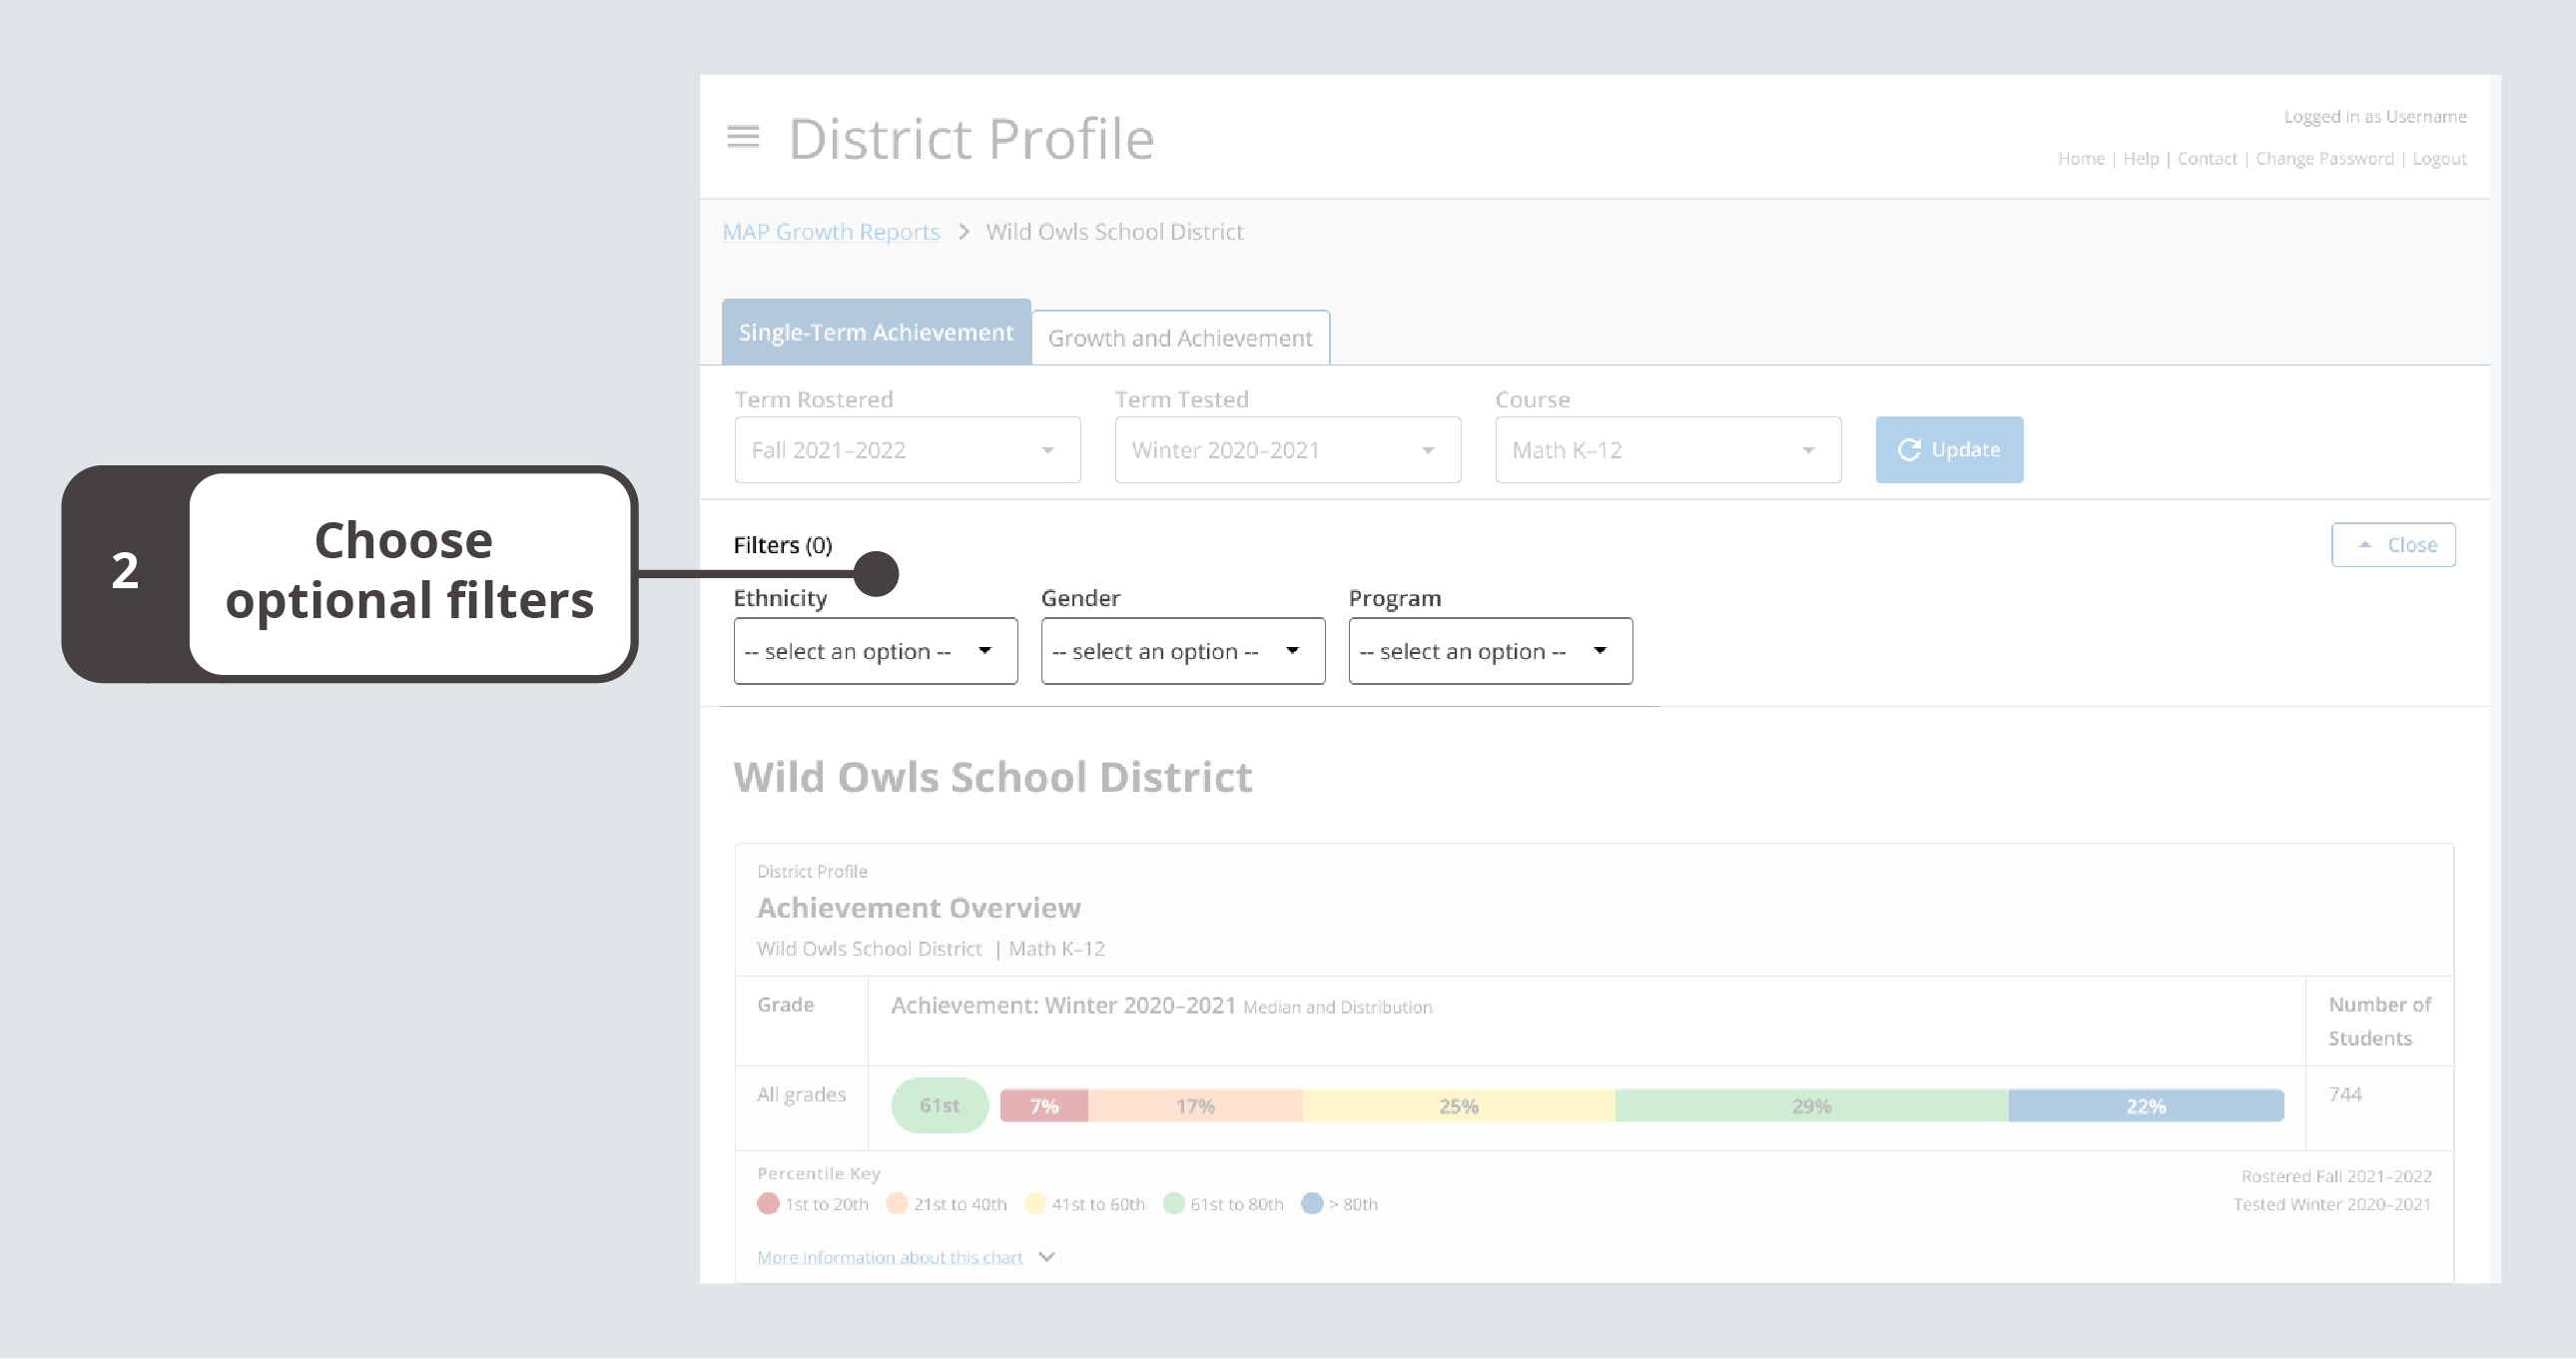Viewport: 2576px width, 1359px height.
Task: Click the Update button
Action: 1948,449
